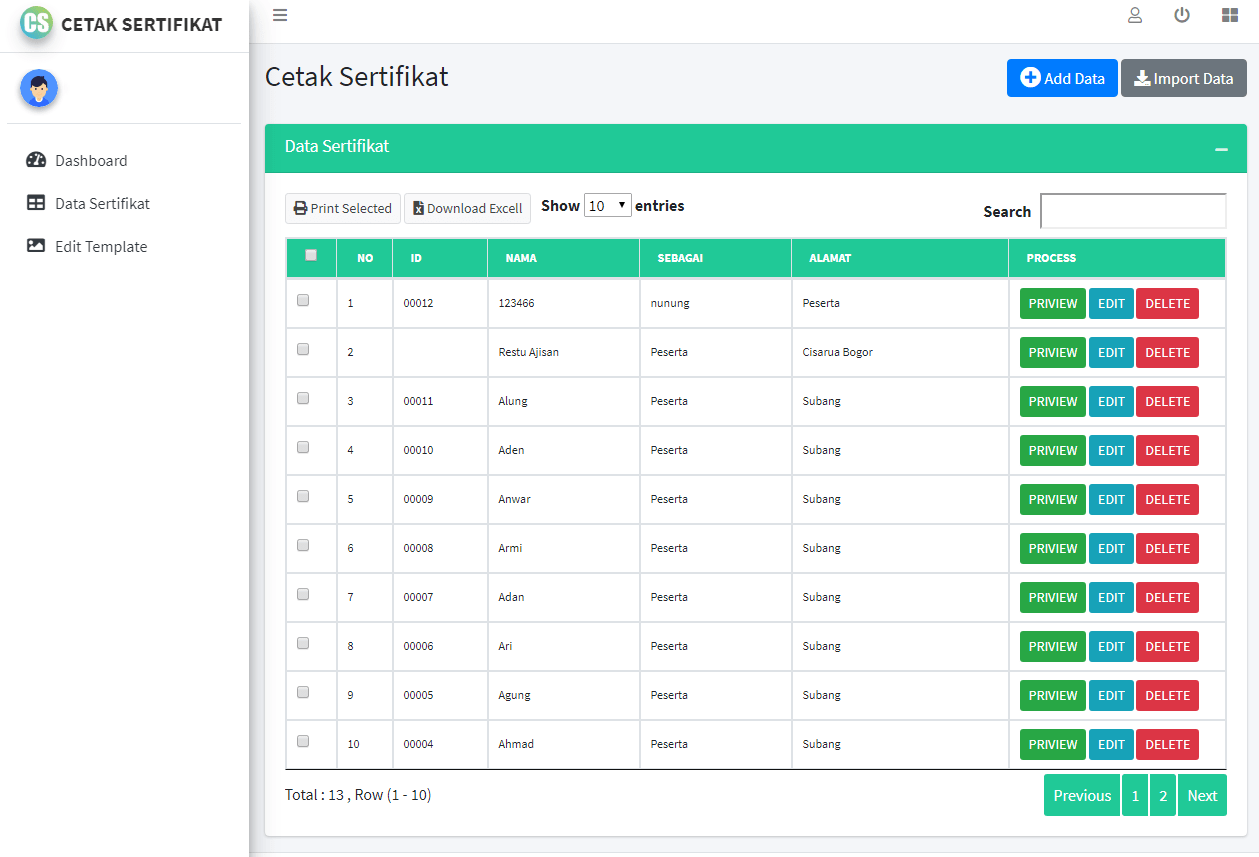Click the Edit Template image icon

pos(36,246)
